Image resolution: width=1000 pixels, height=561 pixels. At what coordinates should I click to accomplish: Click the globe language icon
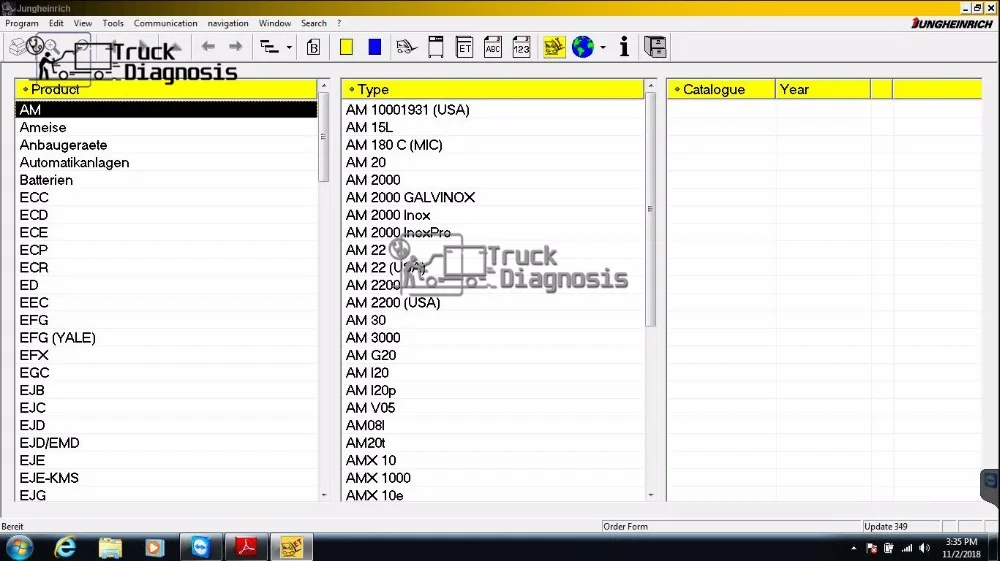583,47
